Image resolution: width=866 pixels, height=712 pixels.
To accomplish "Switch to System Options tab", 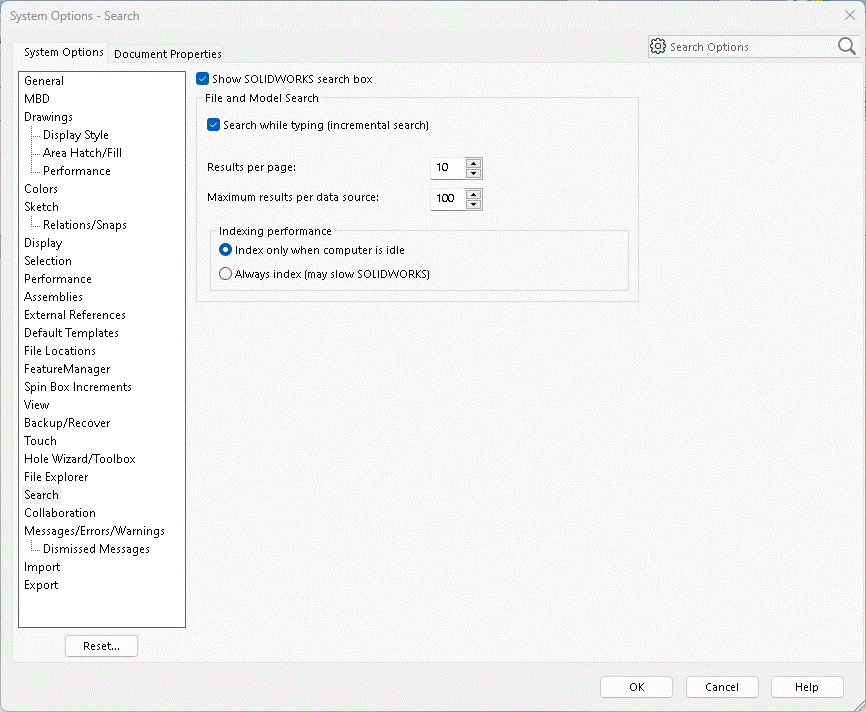I will coord(64,52).
